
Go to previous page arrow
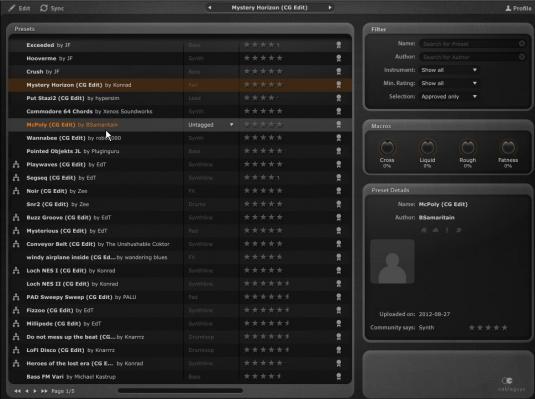tap(27, 391)
